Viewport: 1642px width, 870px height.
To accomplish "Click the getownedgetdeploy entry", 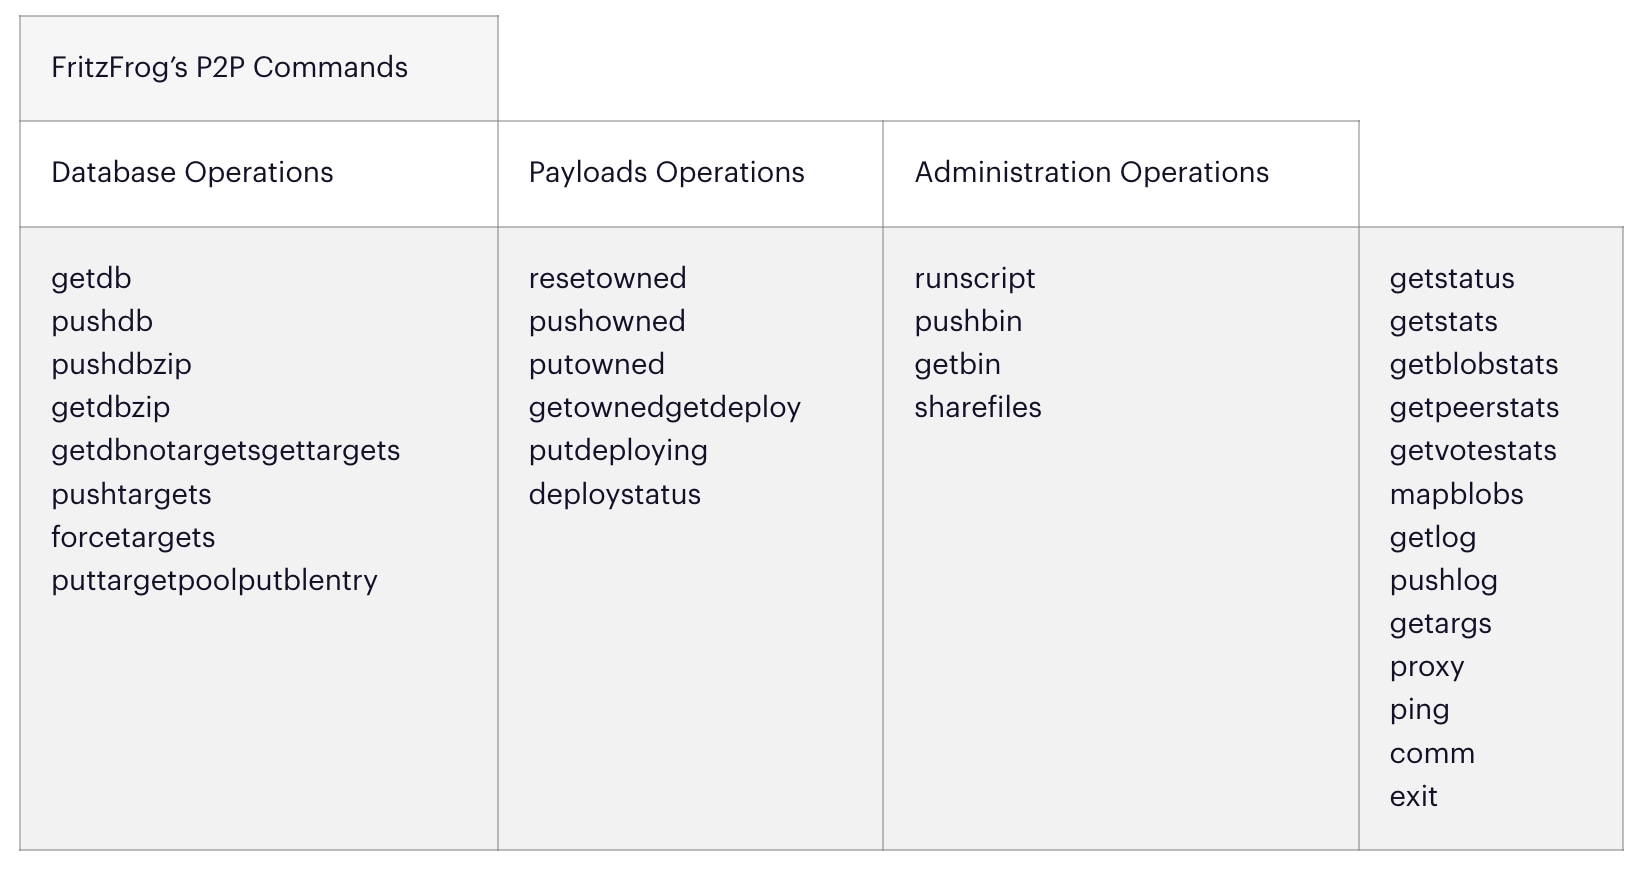I will point(664,408).
